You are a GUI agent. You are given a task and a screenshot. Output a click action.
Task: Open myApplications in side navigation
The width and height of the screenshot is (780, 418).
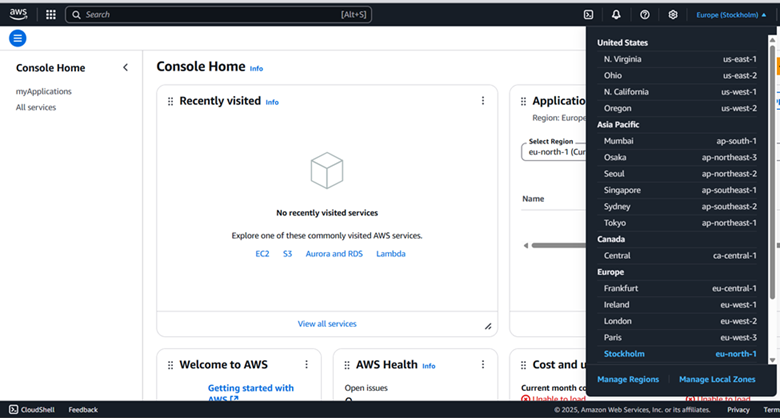(44, 92)
